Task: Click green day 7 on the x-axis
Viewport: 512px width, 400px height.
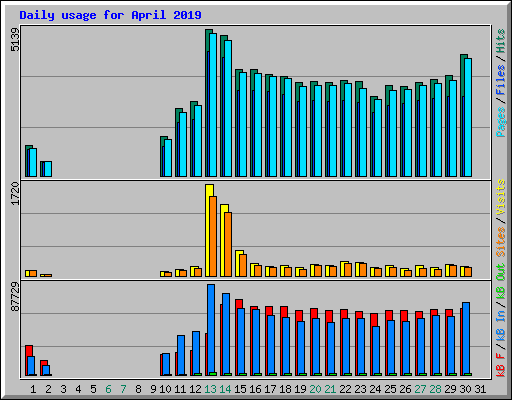Action: click(123, 389)
